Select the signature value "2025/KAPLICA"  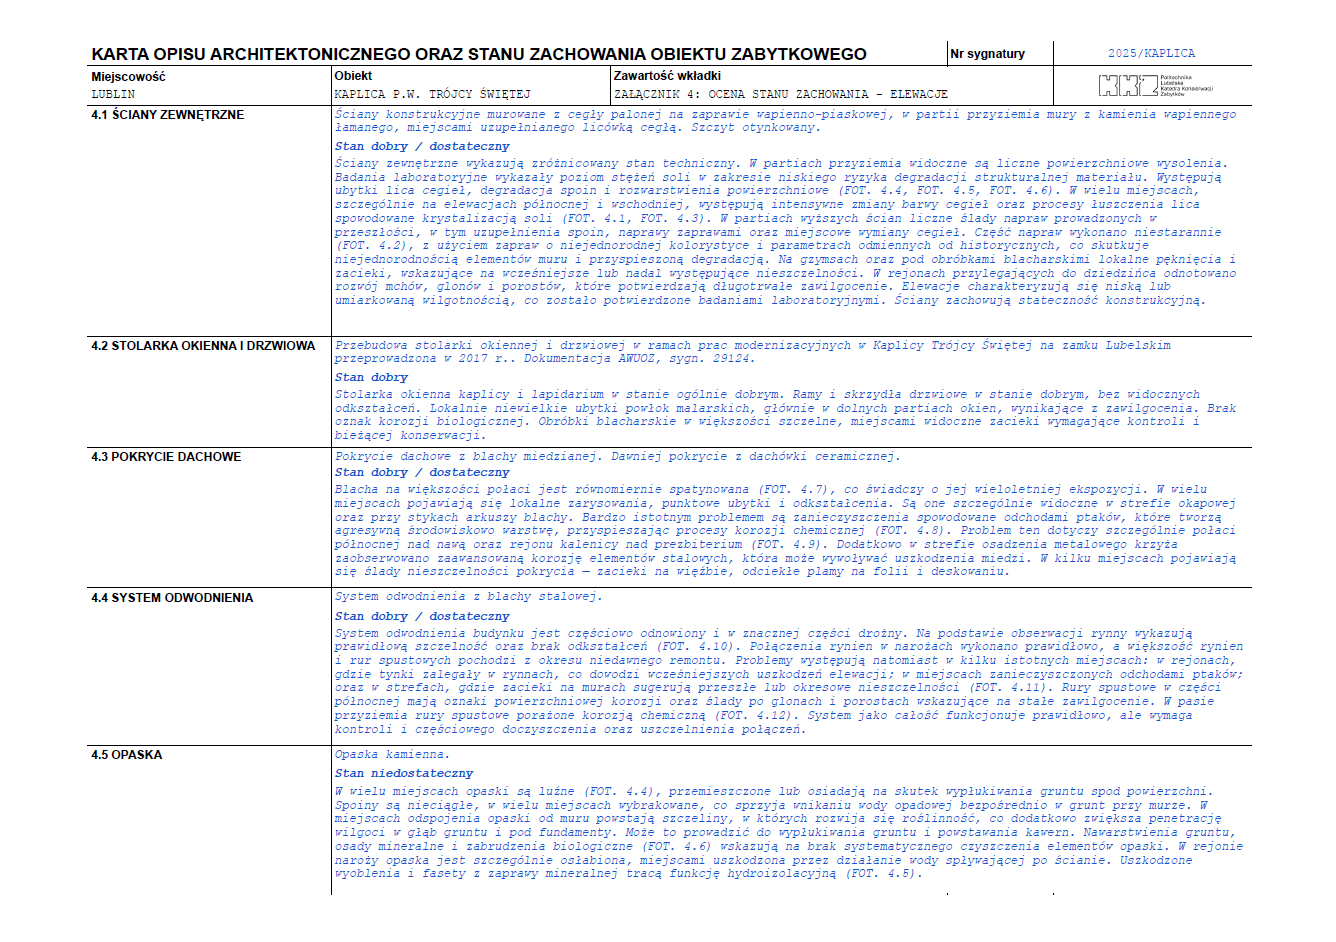(1151, 54)
